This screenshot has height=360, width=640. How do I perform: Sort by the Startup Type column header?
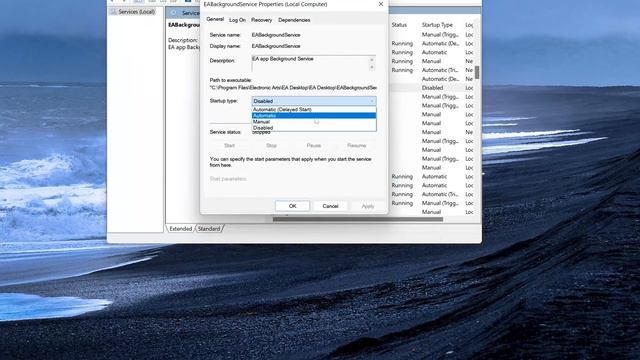click(x=437, y=25)
